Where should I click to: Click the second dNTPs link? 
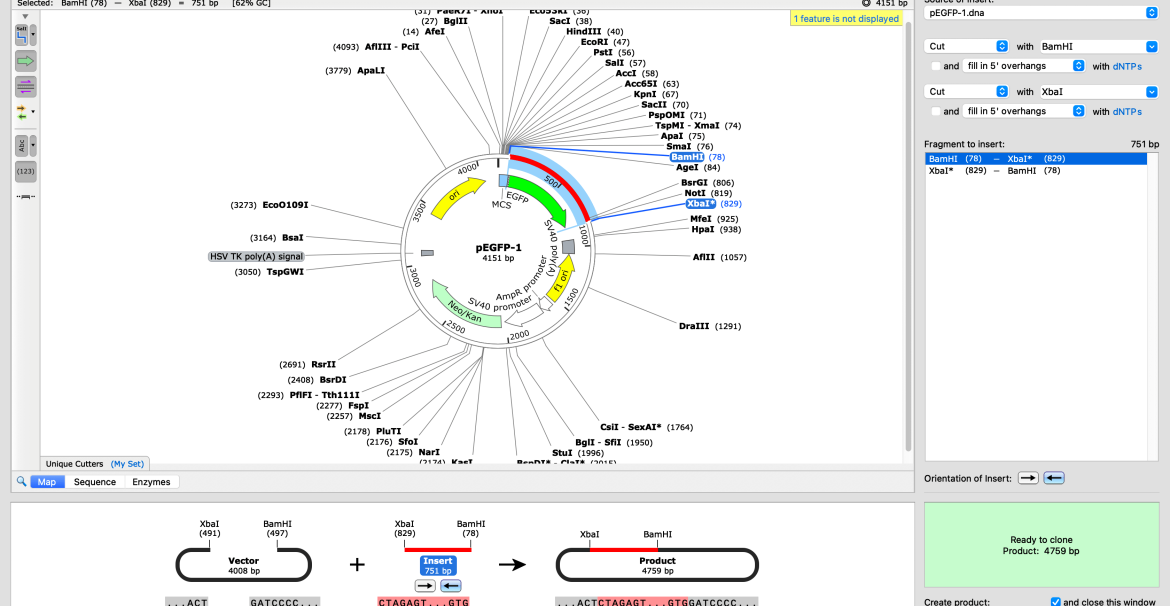tap(1127, 111)
